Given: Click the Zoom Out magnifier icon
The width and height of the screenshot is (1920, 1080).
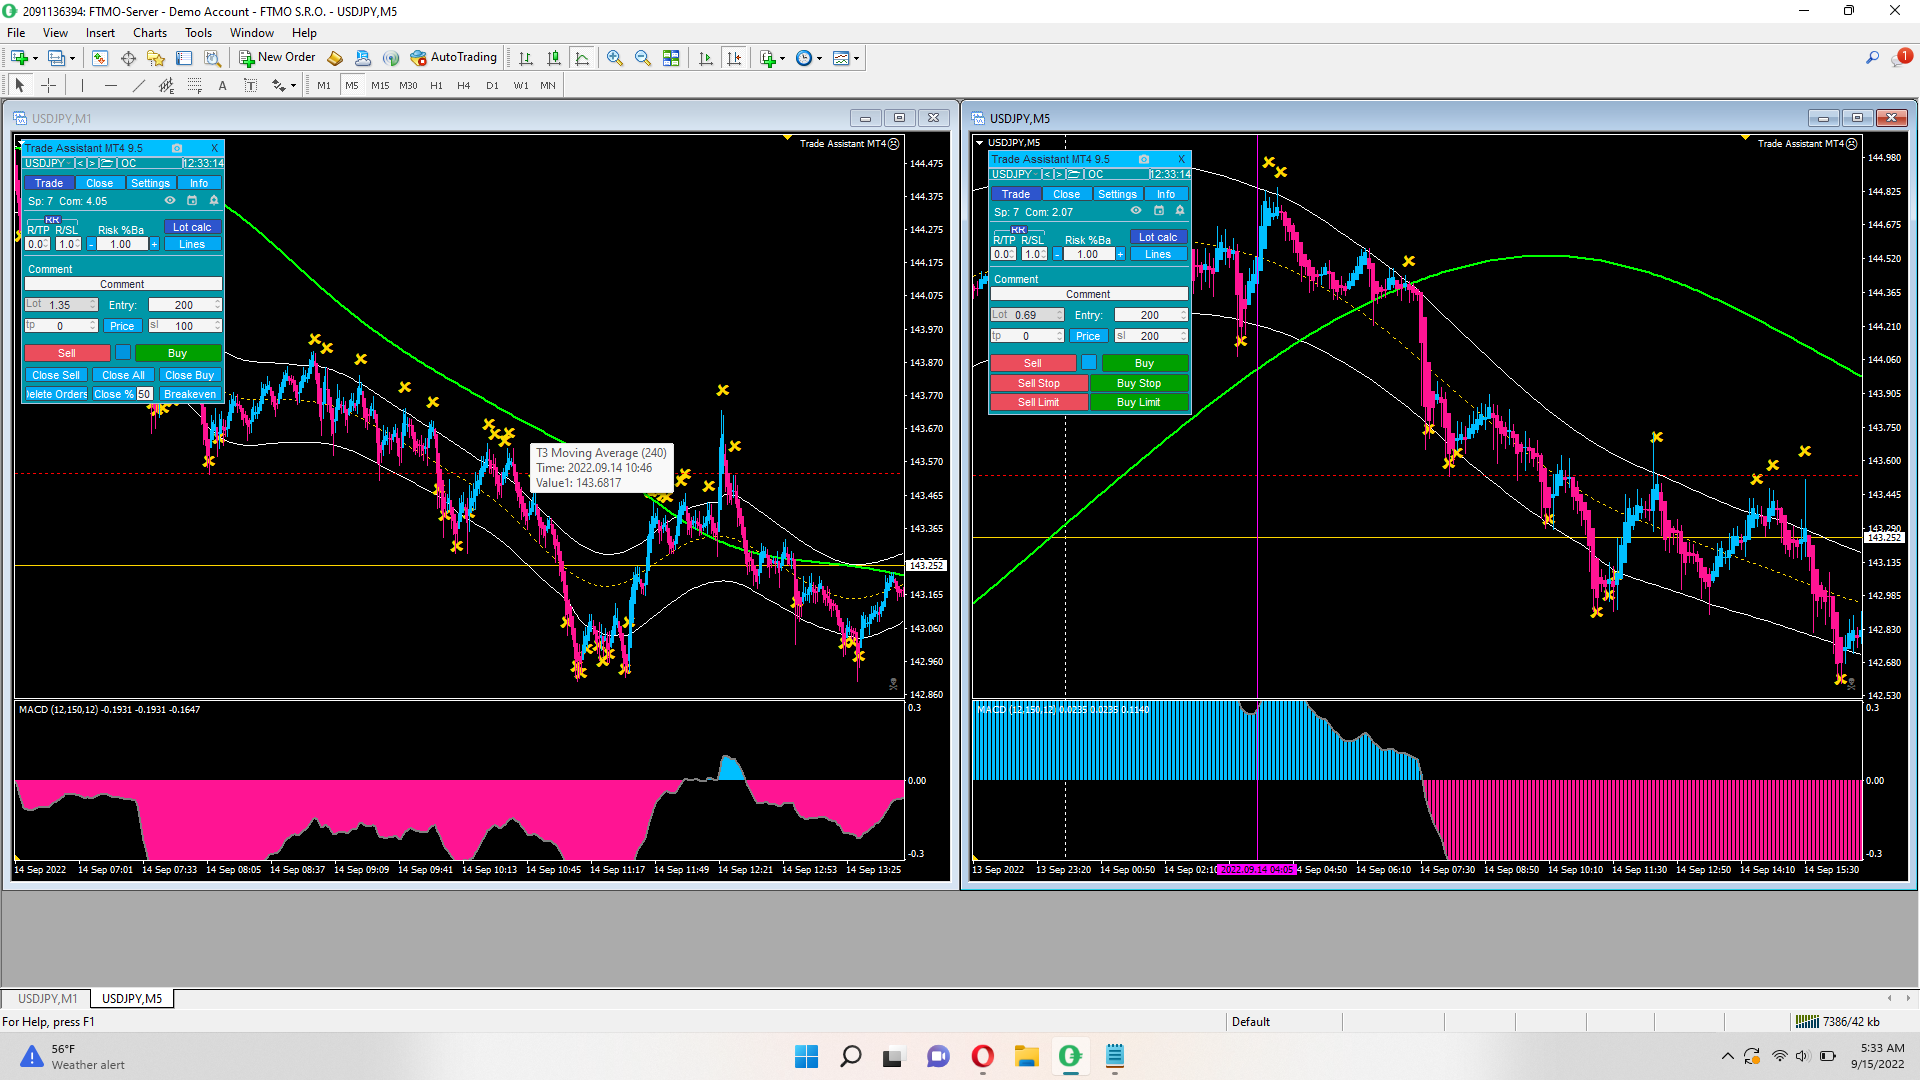Looking at the screenshot, I should (642, 58).
